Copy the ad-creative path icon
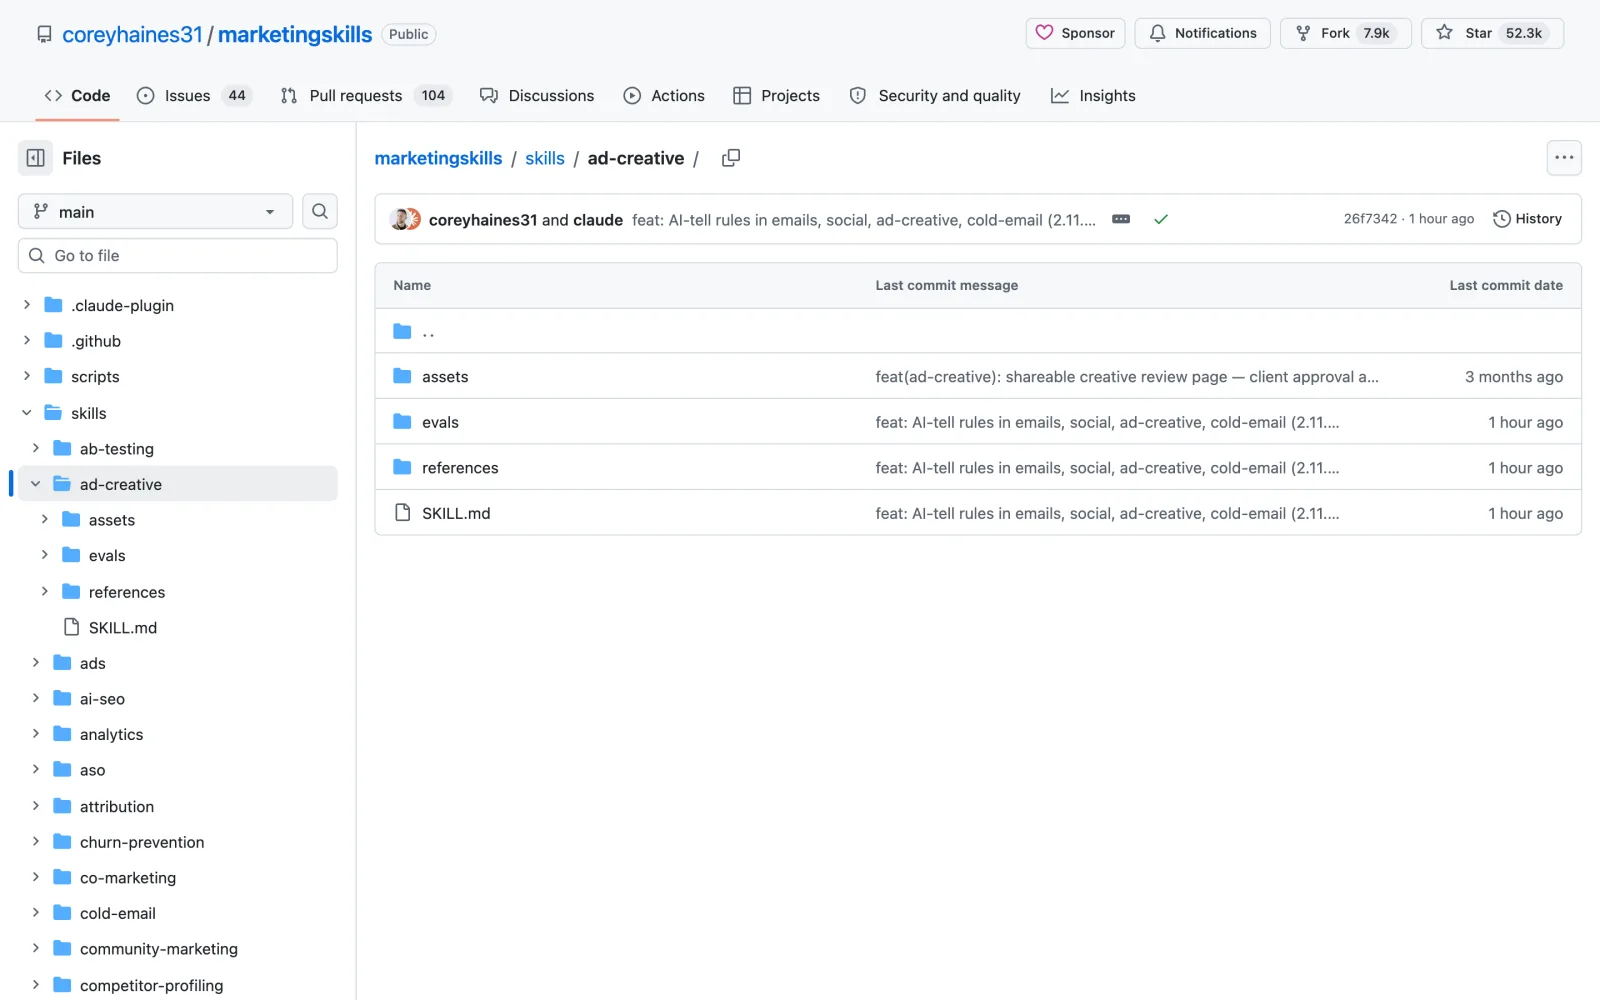The image size is (1600, 1000). (731, 158)
